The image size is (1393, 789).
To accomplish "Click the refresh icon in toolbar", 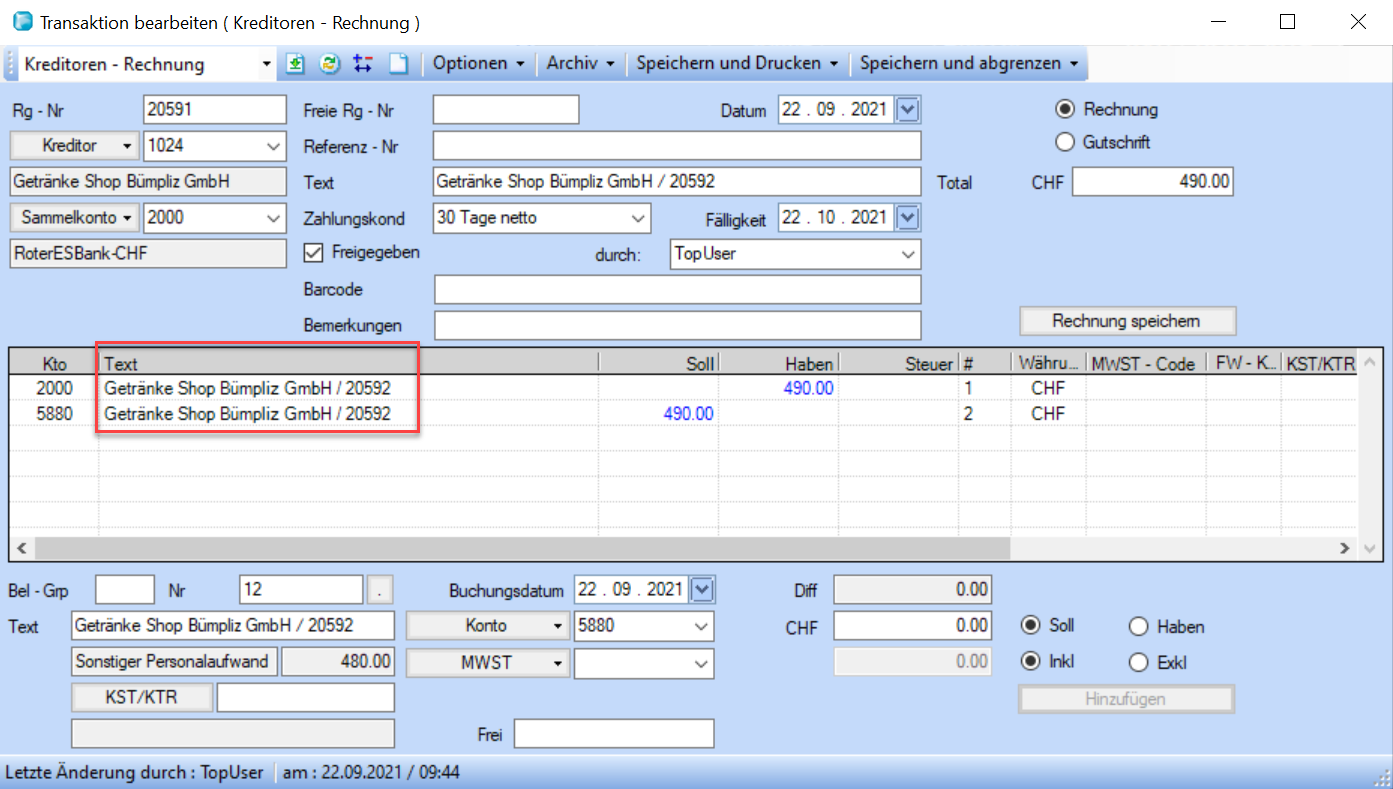I will point(329,64).
